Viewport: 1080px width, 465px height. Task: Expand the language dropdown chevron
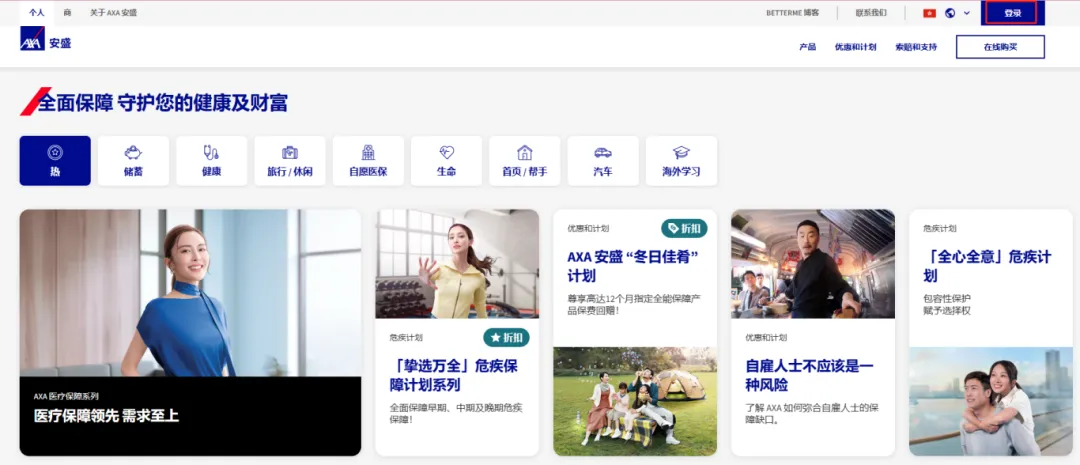(966, 13)
